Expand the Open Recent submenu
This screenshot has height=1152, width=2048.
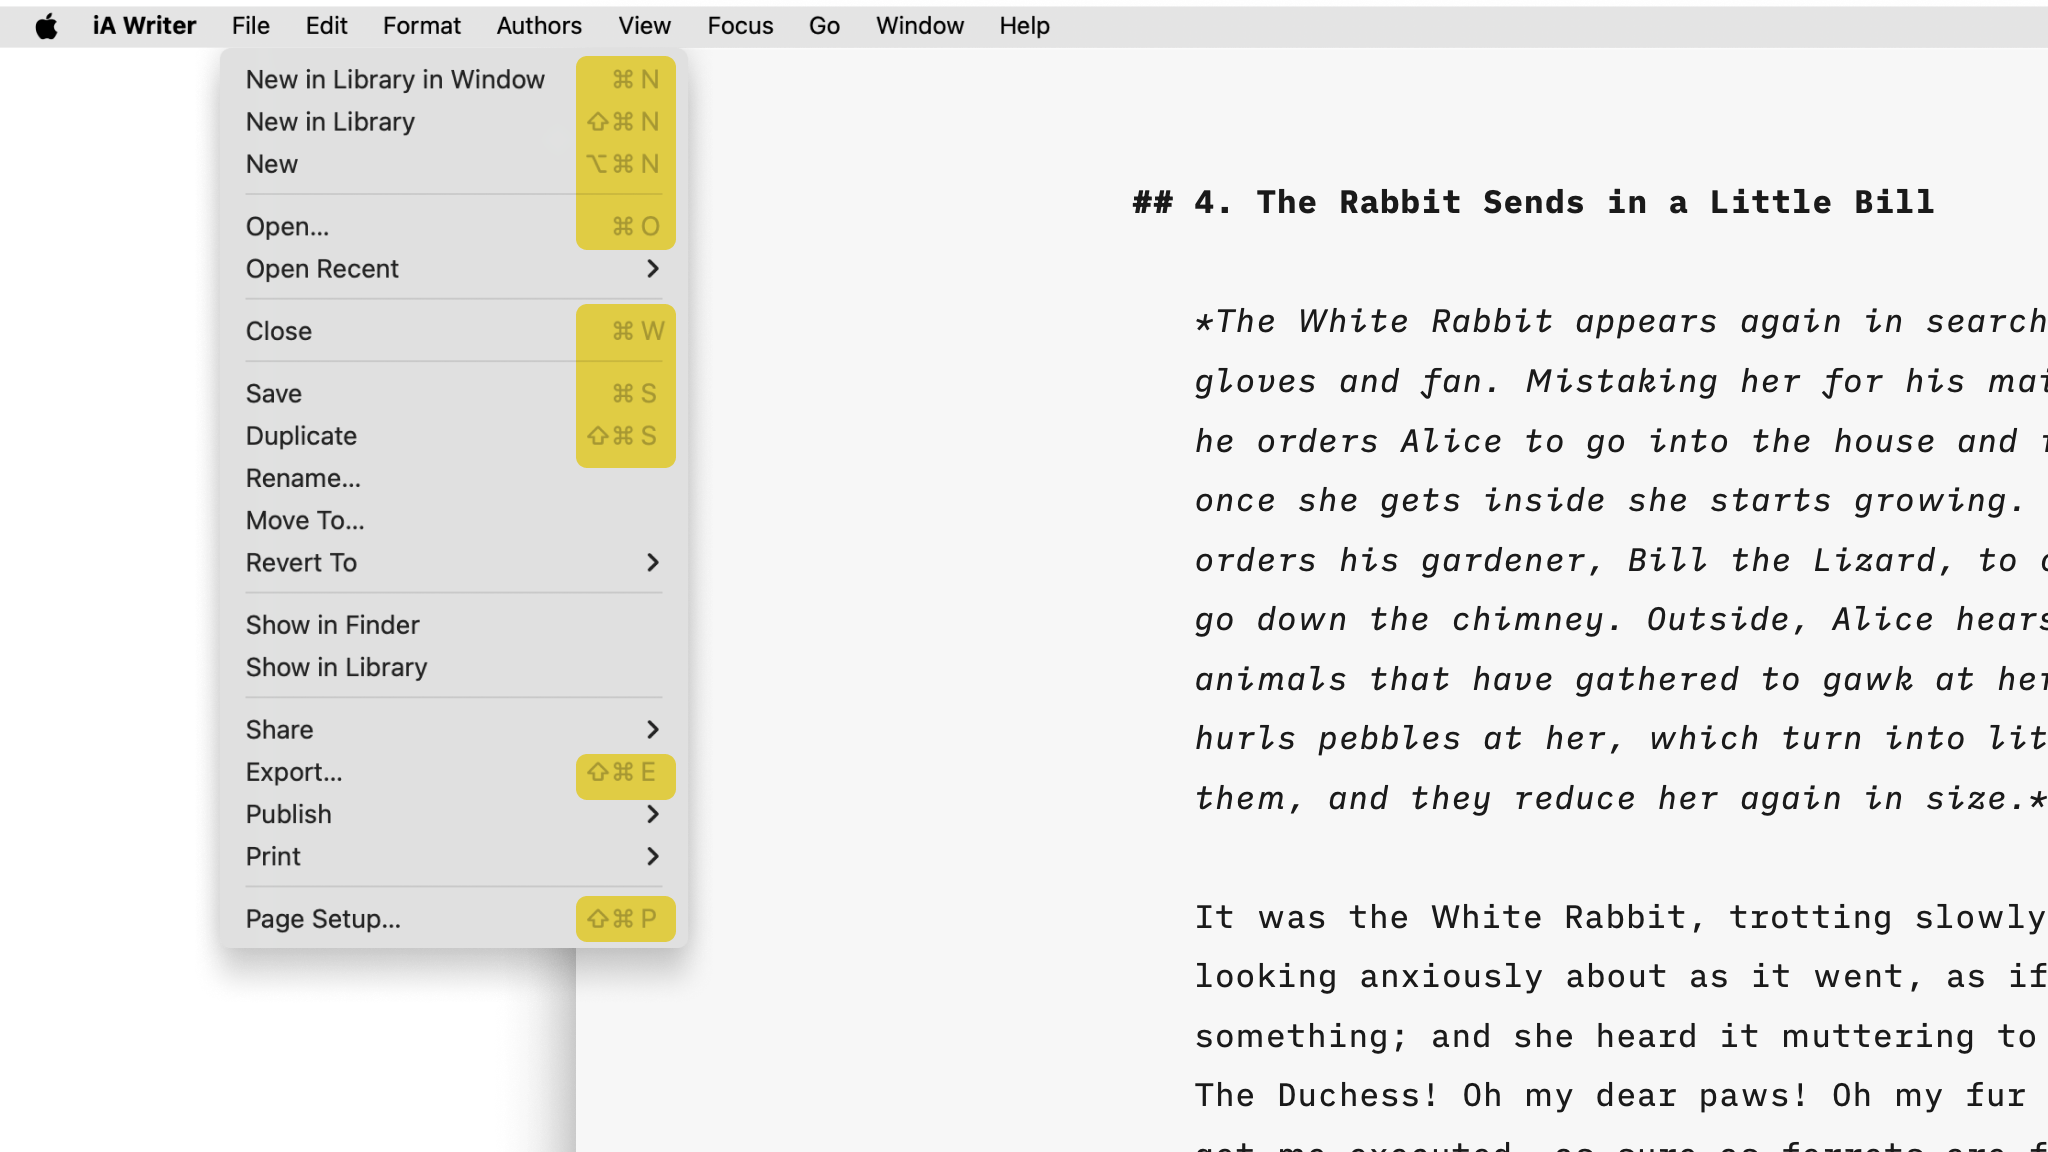pyautogui.click(x=323, y=268)
